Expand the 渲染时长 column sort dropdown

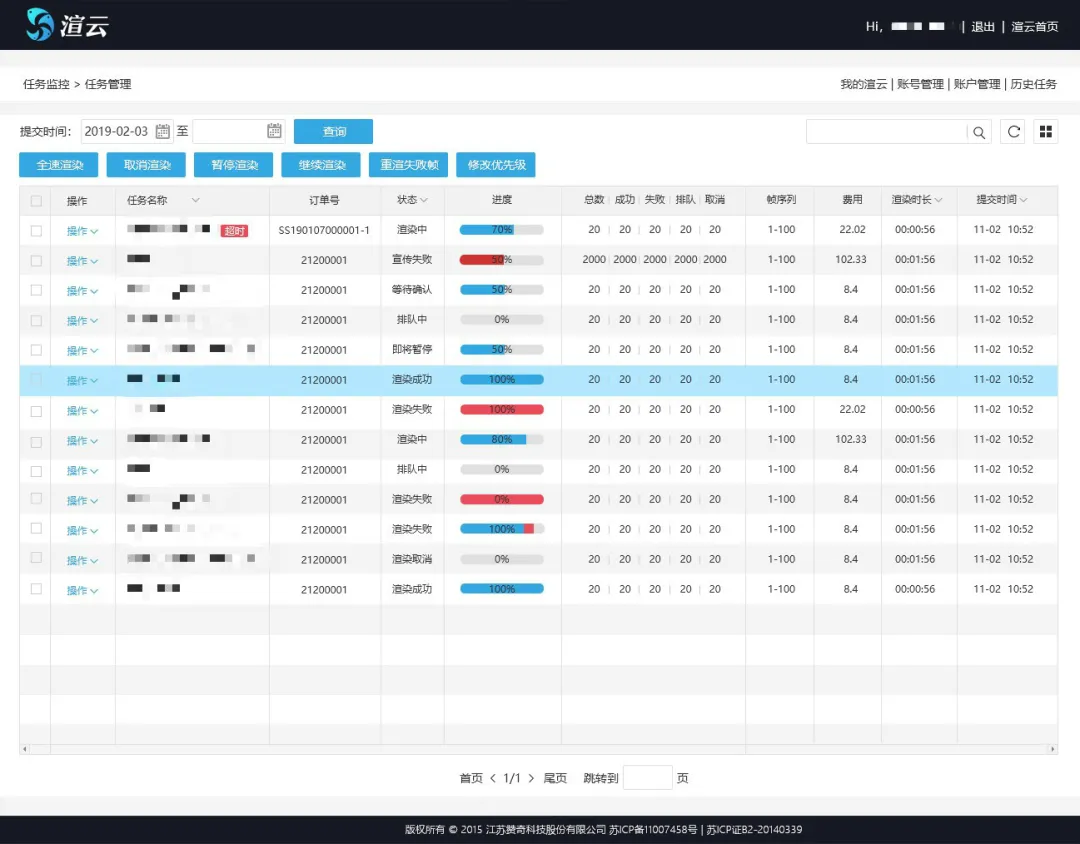938,201
